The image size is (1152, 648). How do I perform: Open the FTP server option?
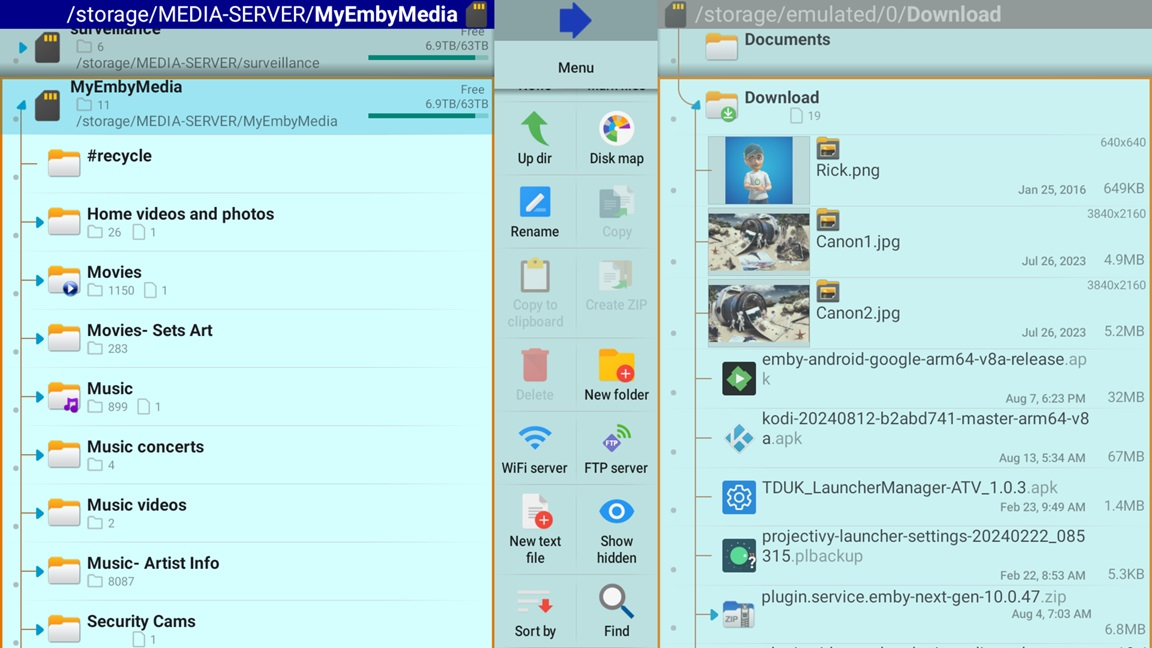pyautogui.click(x=616, y=439)
